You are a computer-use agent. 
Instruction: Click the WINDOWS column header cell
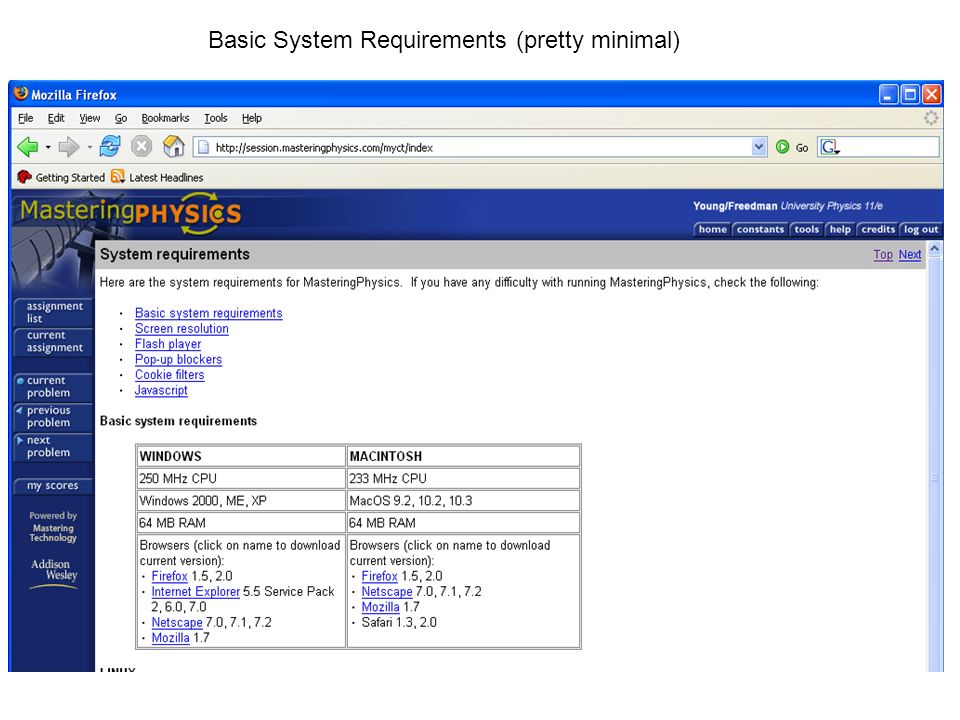(x=241, y=456)
